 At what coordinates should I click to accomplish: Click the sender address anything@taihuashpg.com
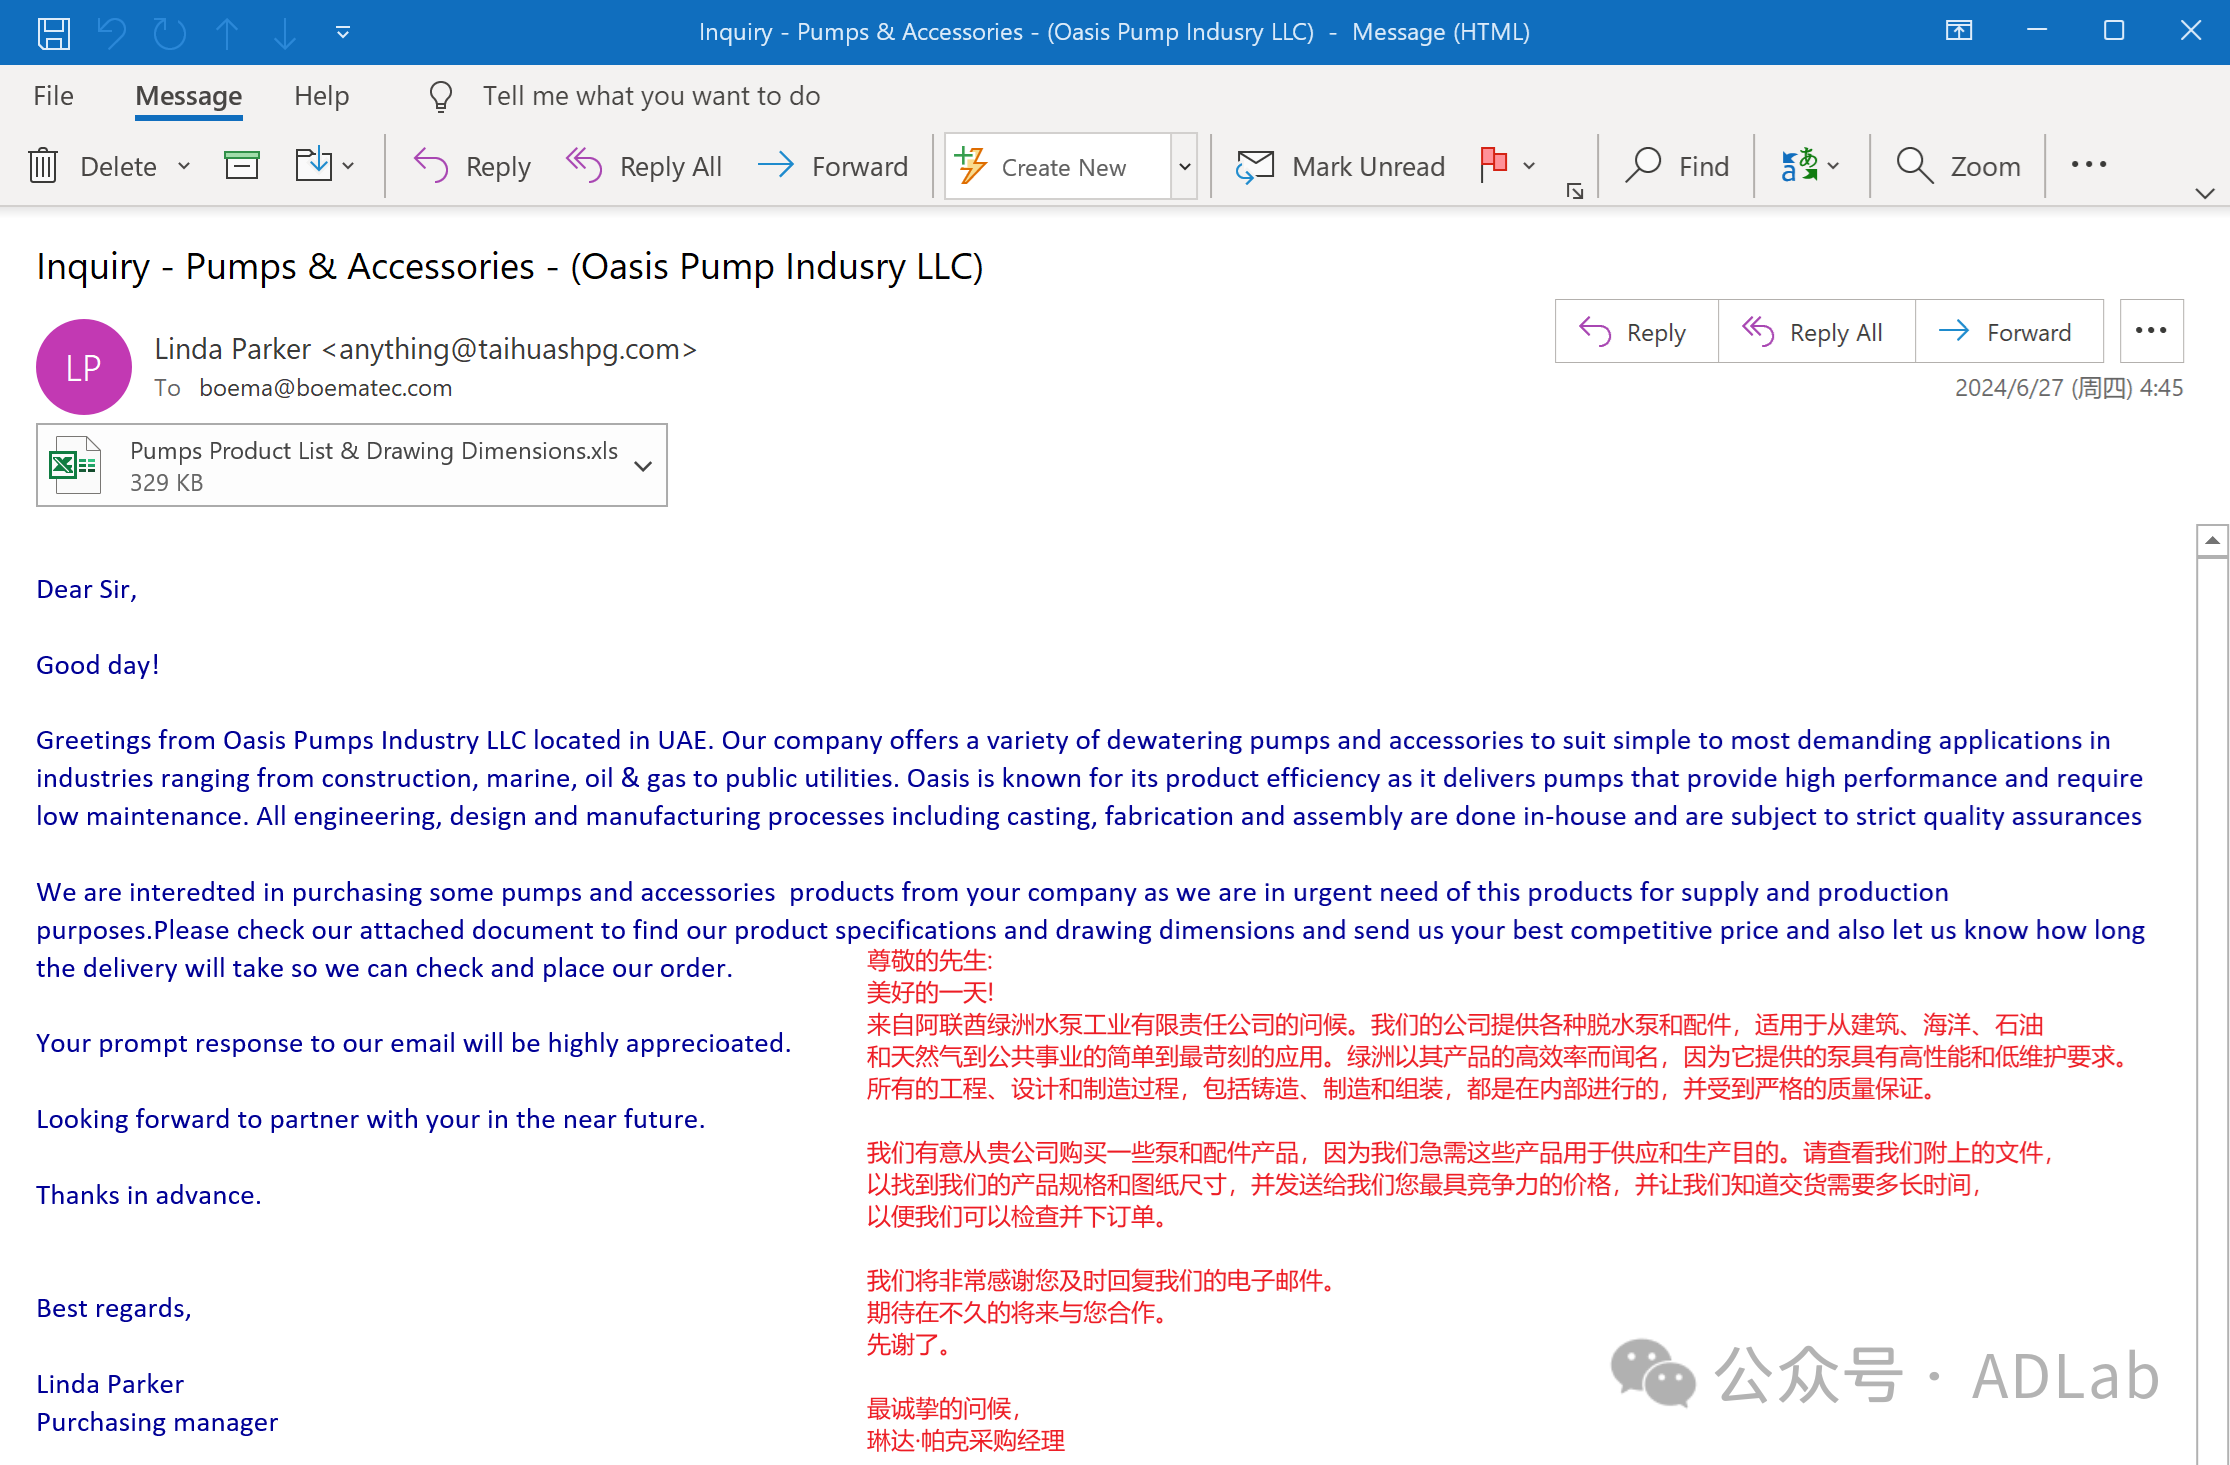coord(508,349)
